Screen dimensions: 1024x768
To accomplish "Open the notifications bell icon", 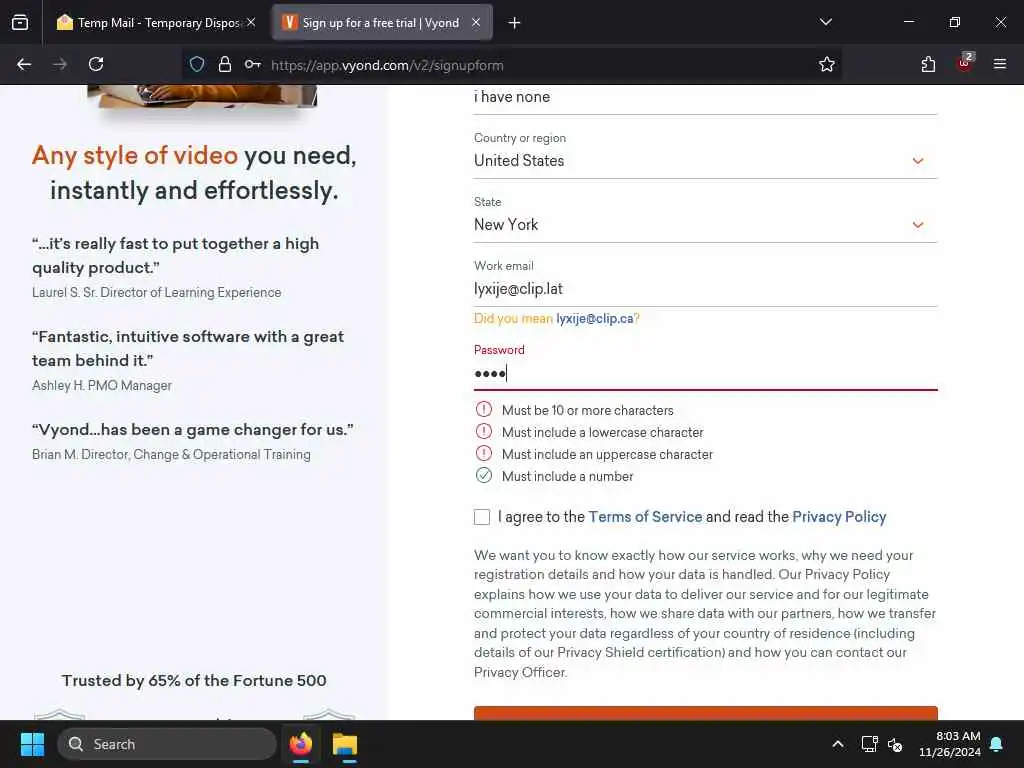I will pos(997,744).
